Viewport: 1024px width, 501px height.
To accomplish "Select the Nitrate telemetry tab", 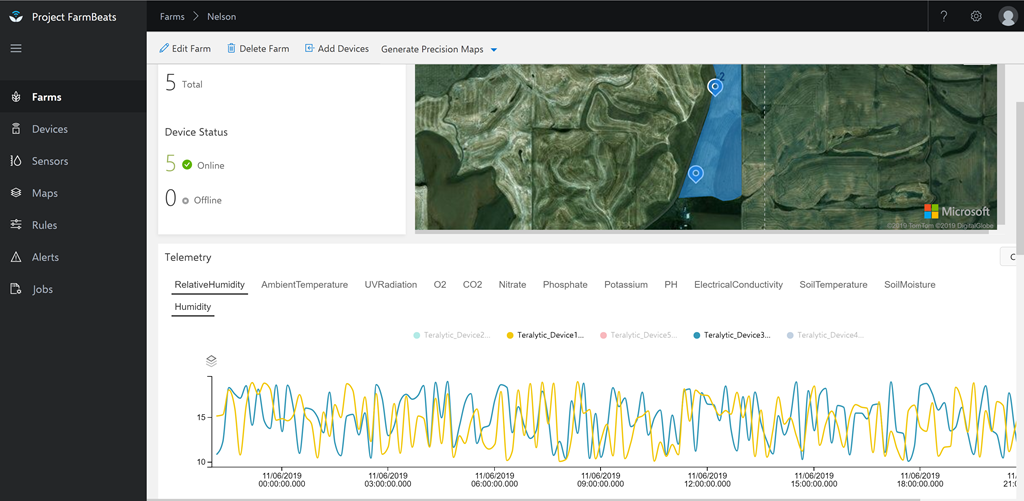I will tap(512, 285).
